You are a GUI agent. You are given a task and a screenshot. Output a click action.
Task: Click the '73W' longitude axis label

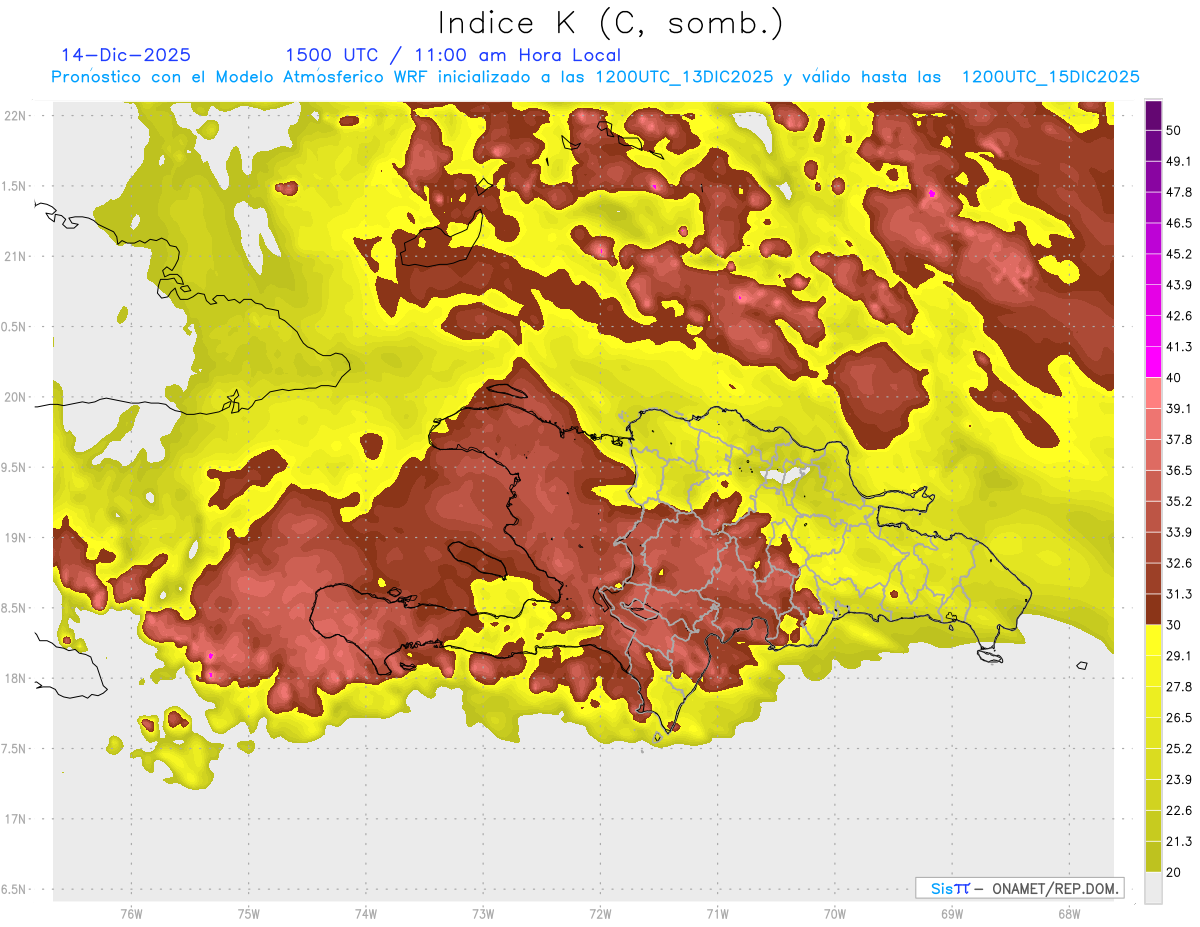coord(483,915)
